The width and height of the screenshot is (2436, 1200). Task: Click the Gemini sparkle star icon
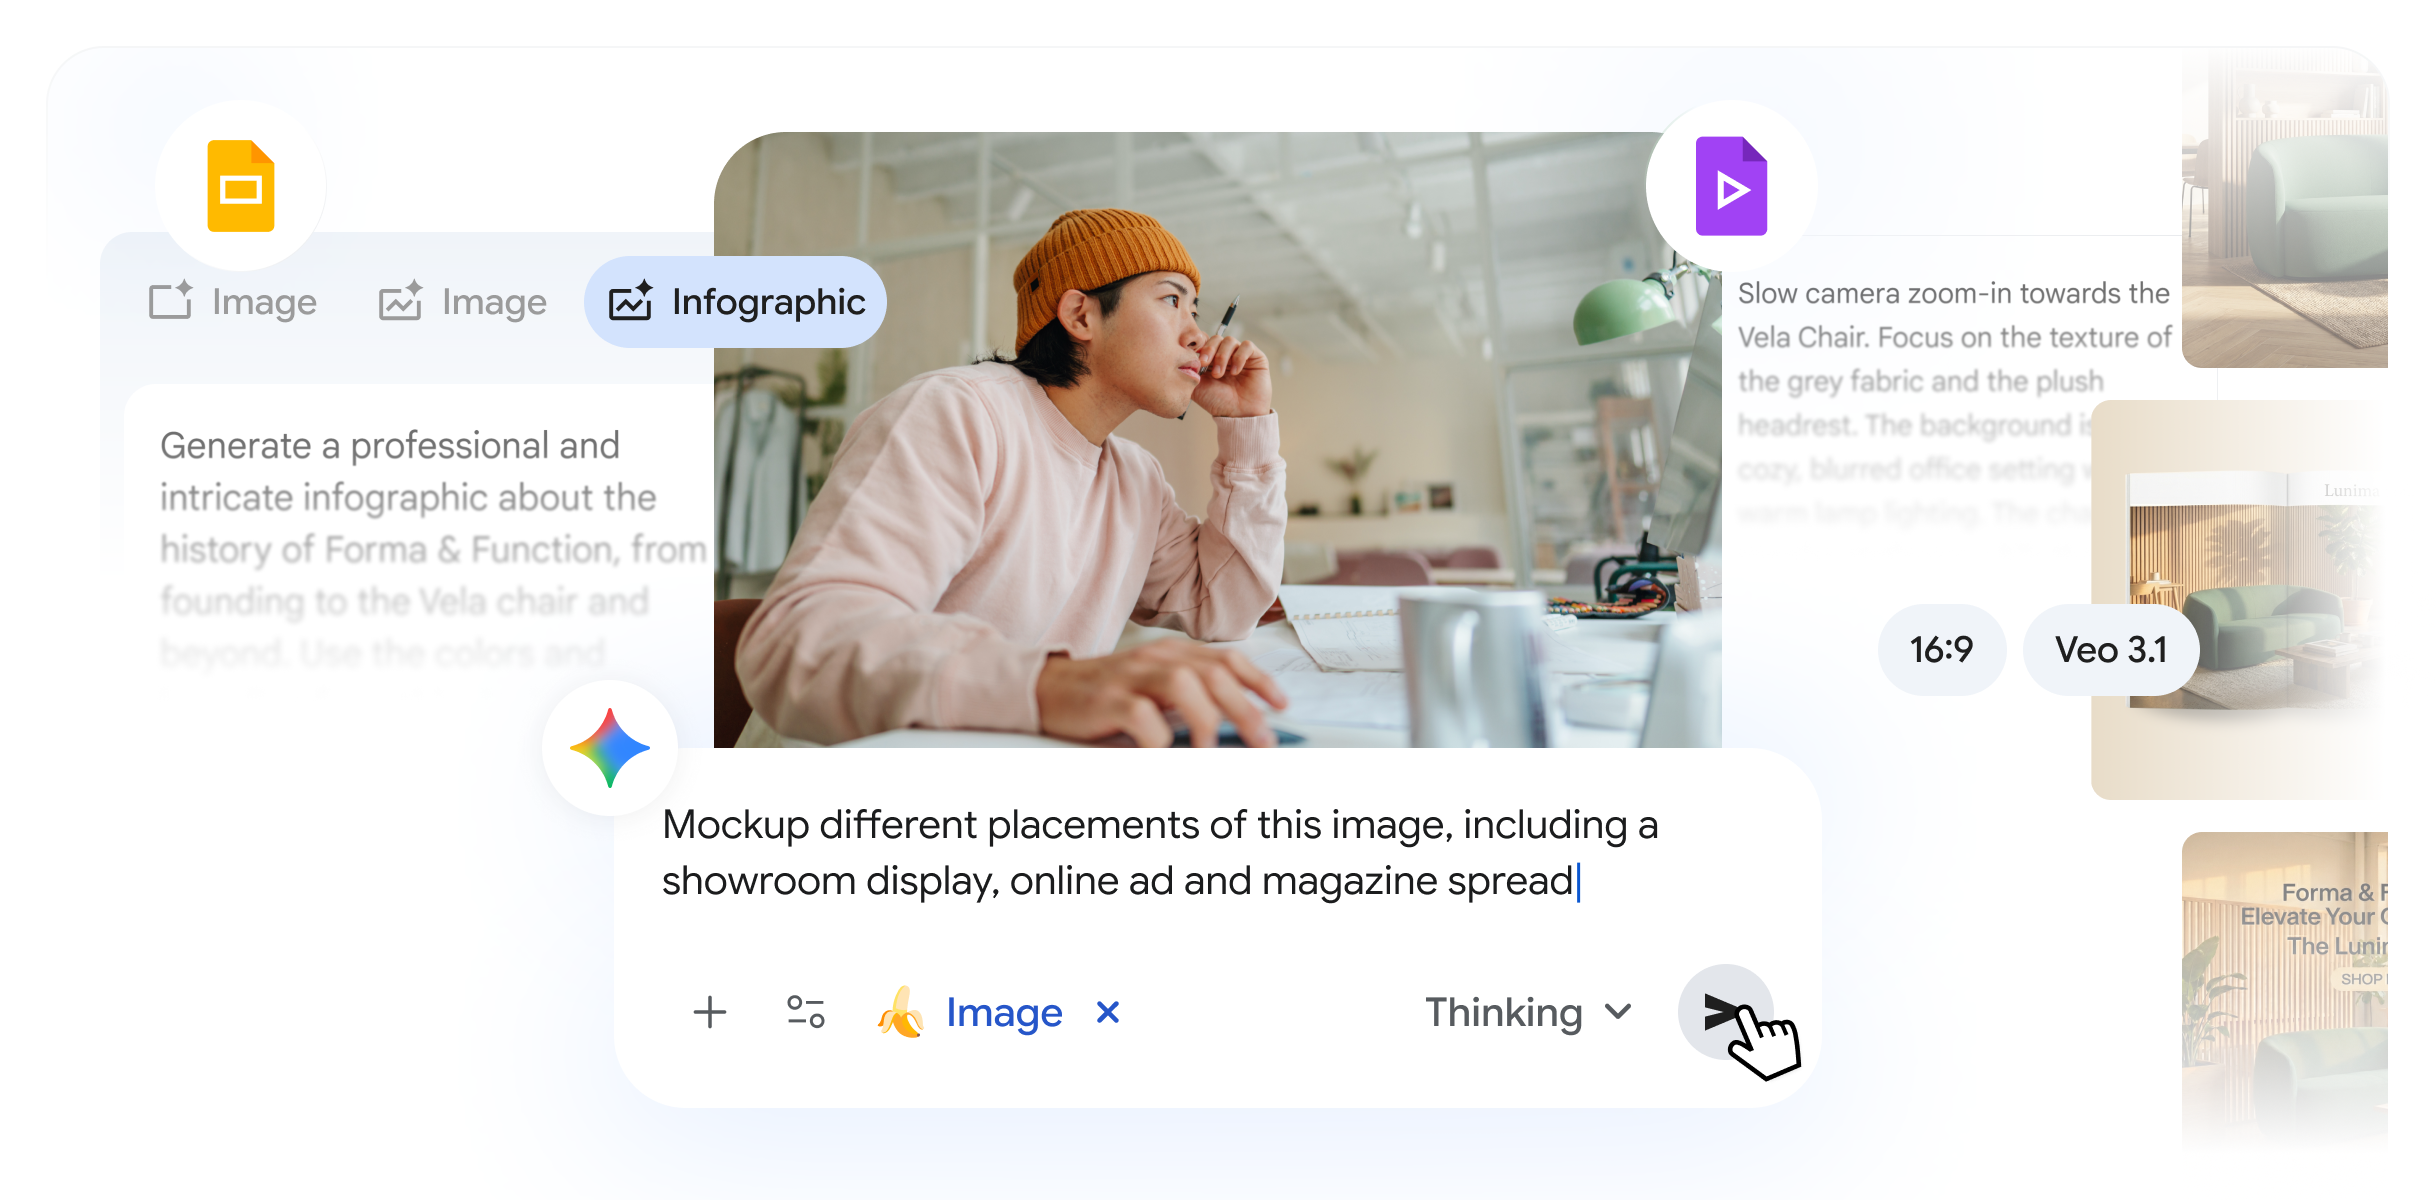(x=610, y=748)
